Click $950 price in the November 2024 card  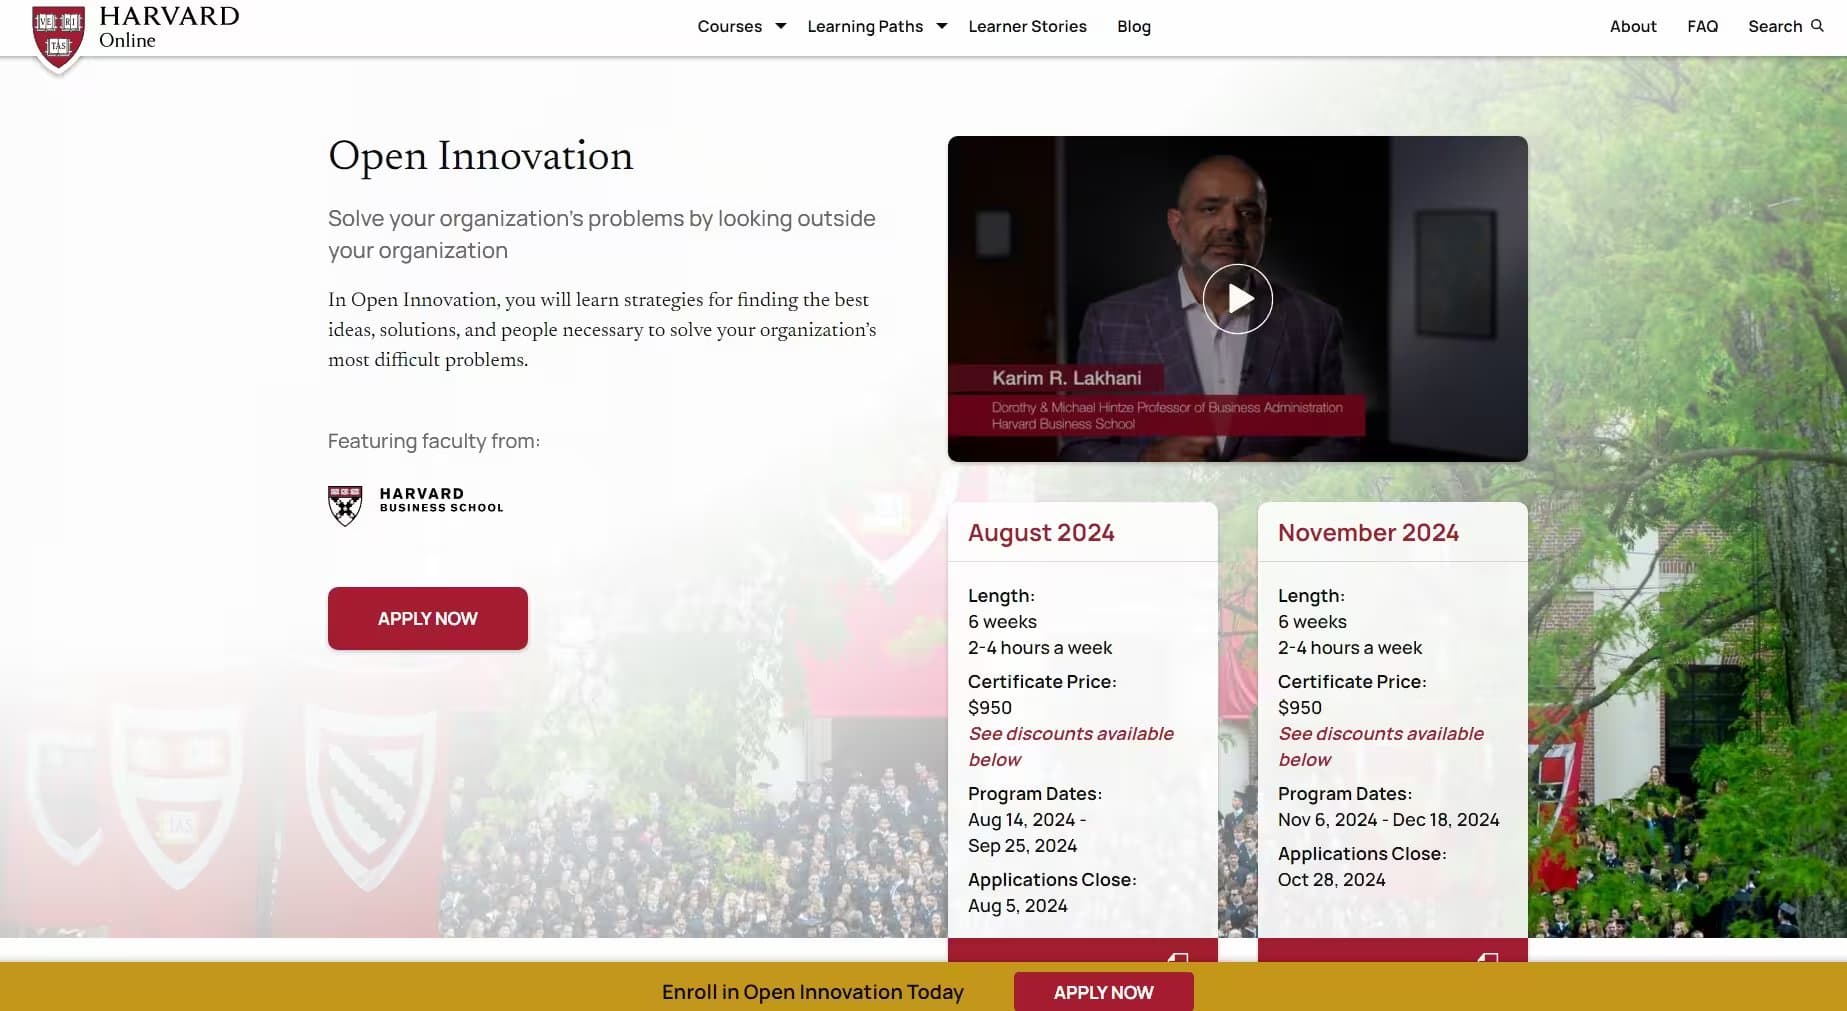pyautogui.click(x=1300, y=708)
